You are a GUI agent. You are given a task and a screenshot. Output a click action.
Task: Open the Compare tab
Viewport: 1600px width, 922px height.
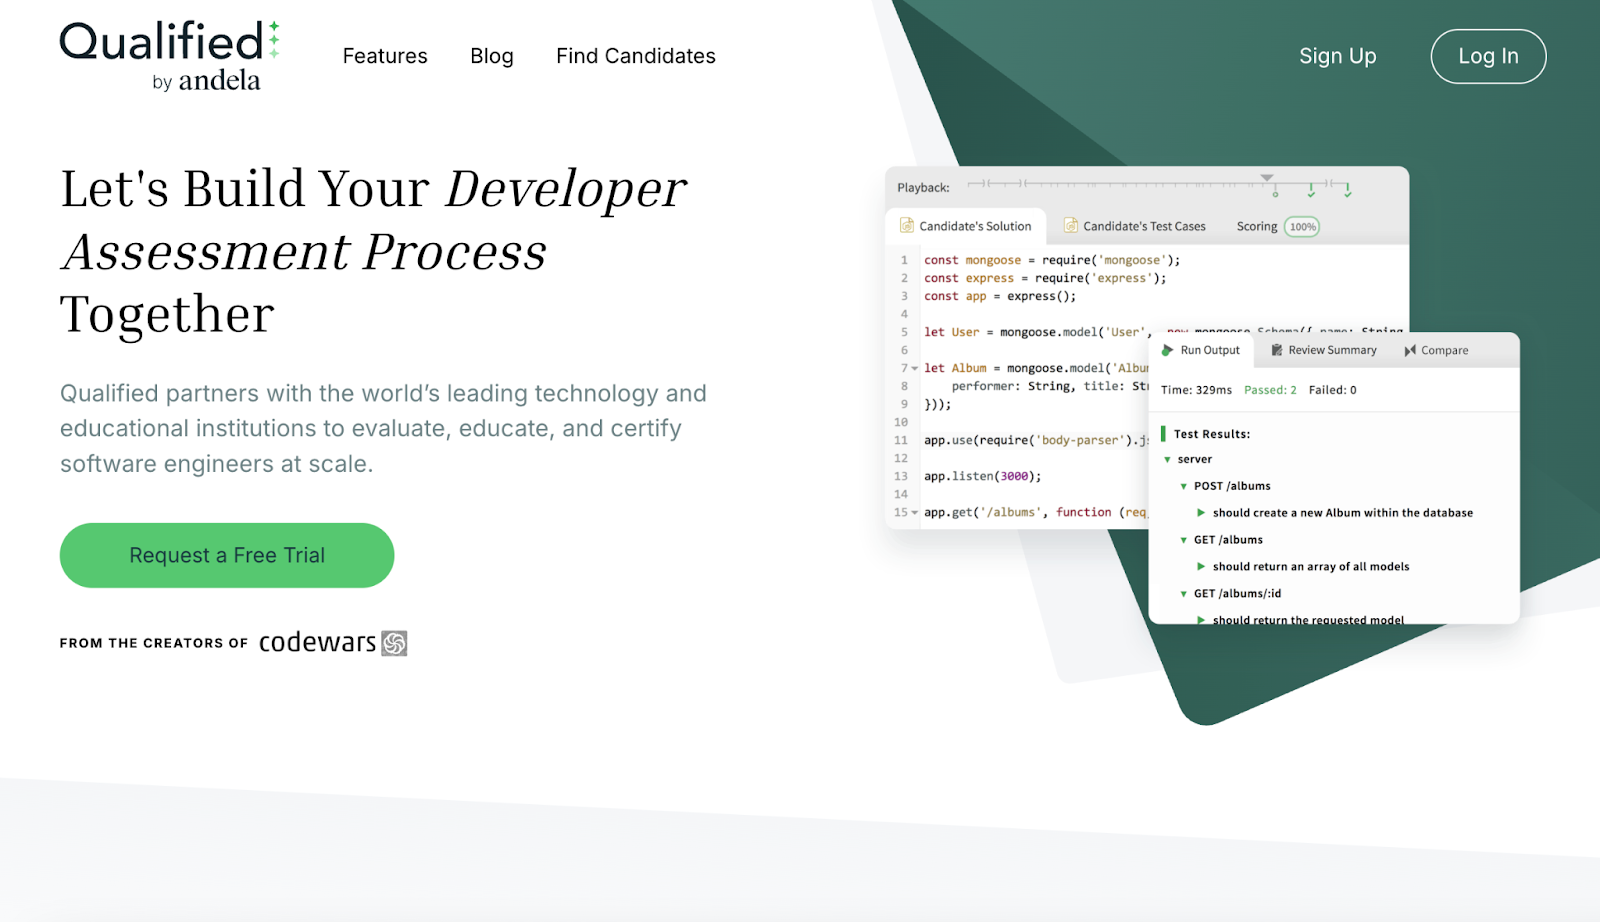[1436, 350]
